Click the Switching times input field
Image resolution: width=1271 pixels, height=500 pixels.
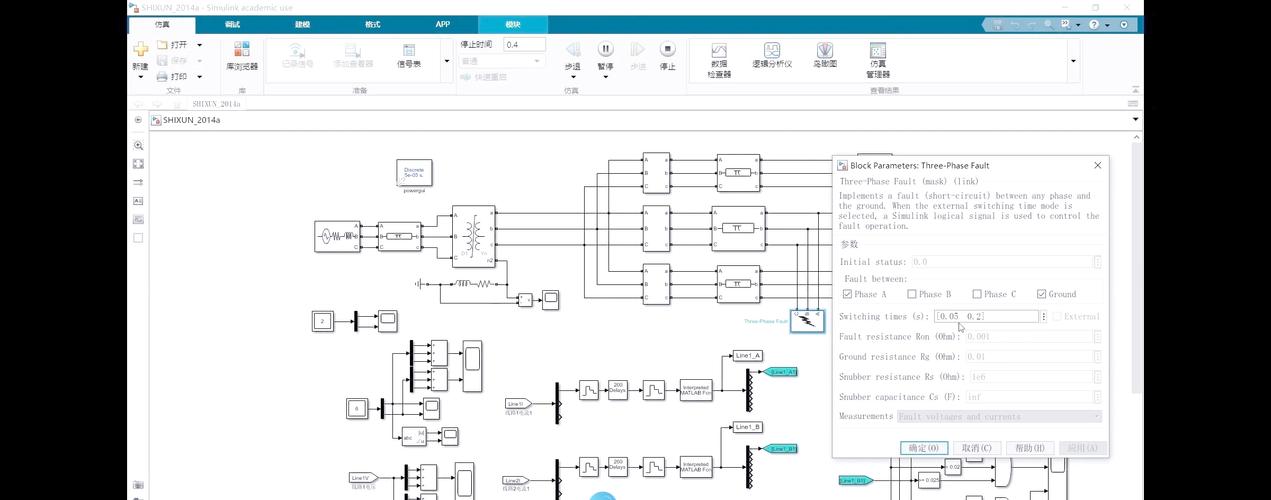click(986, 316)
